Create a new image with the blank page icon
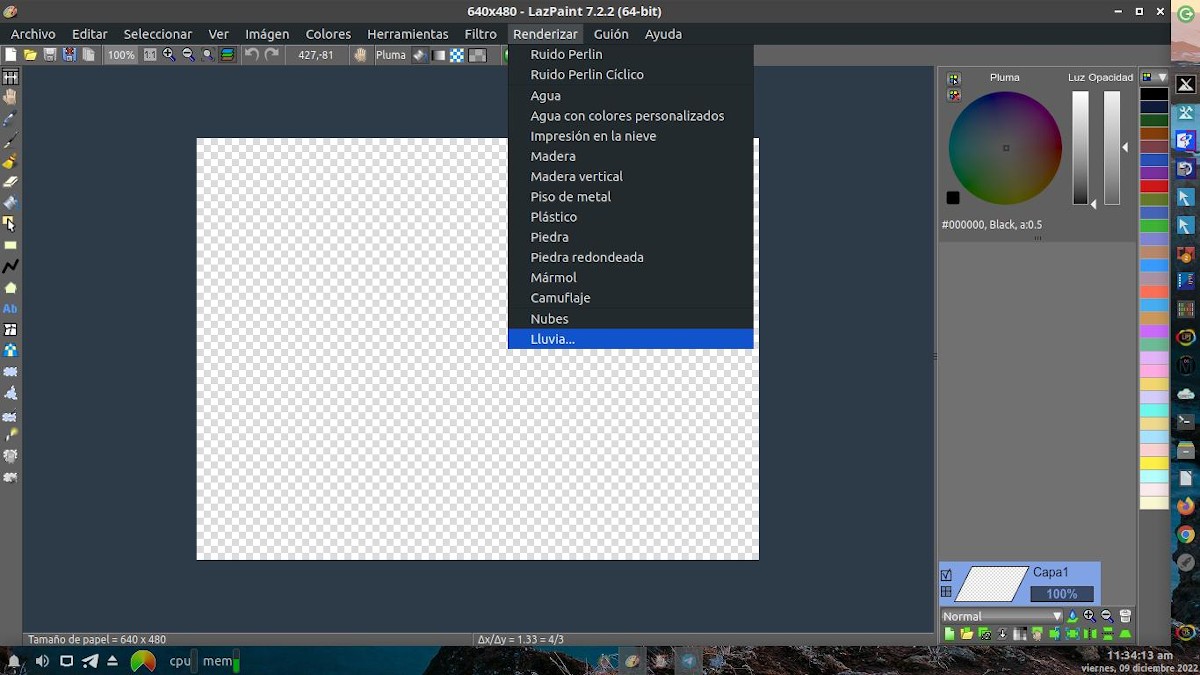This screenshot has width=1200, height=675. [11, 55]
